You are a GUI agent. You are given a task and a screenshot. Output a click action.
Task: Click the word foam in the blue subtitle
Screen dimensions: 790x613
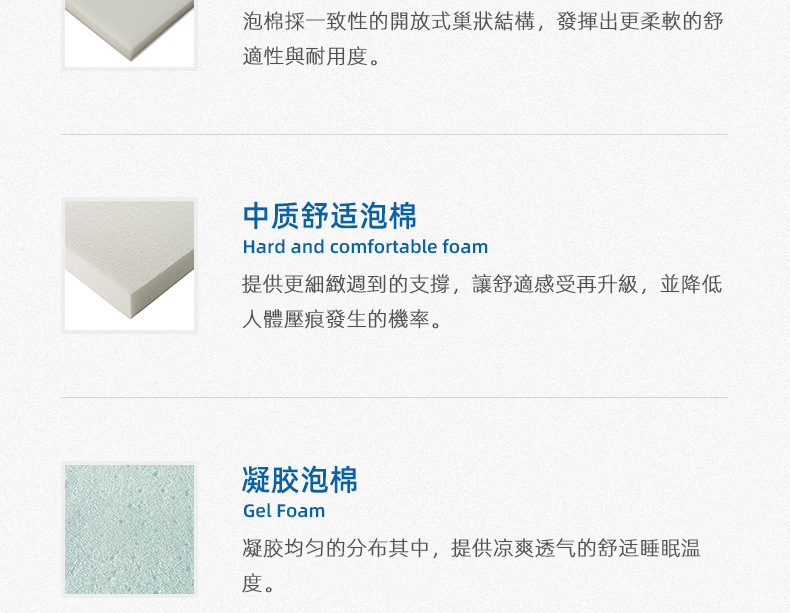pos(465,247)
